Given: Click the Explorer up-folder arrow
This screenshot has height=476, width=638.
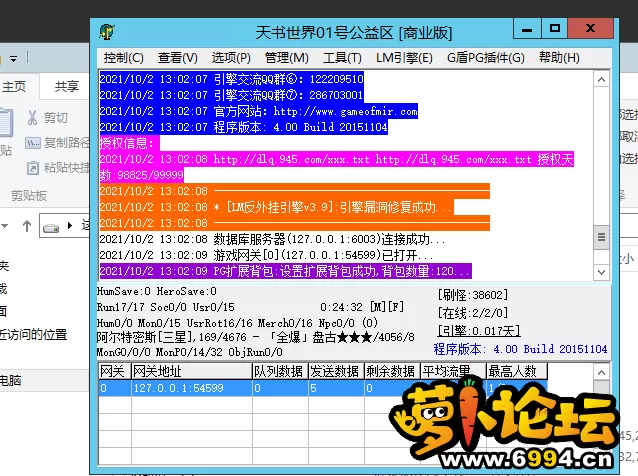Looking at the screenshot, I should click(x=27, y=226).
